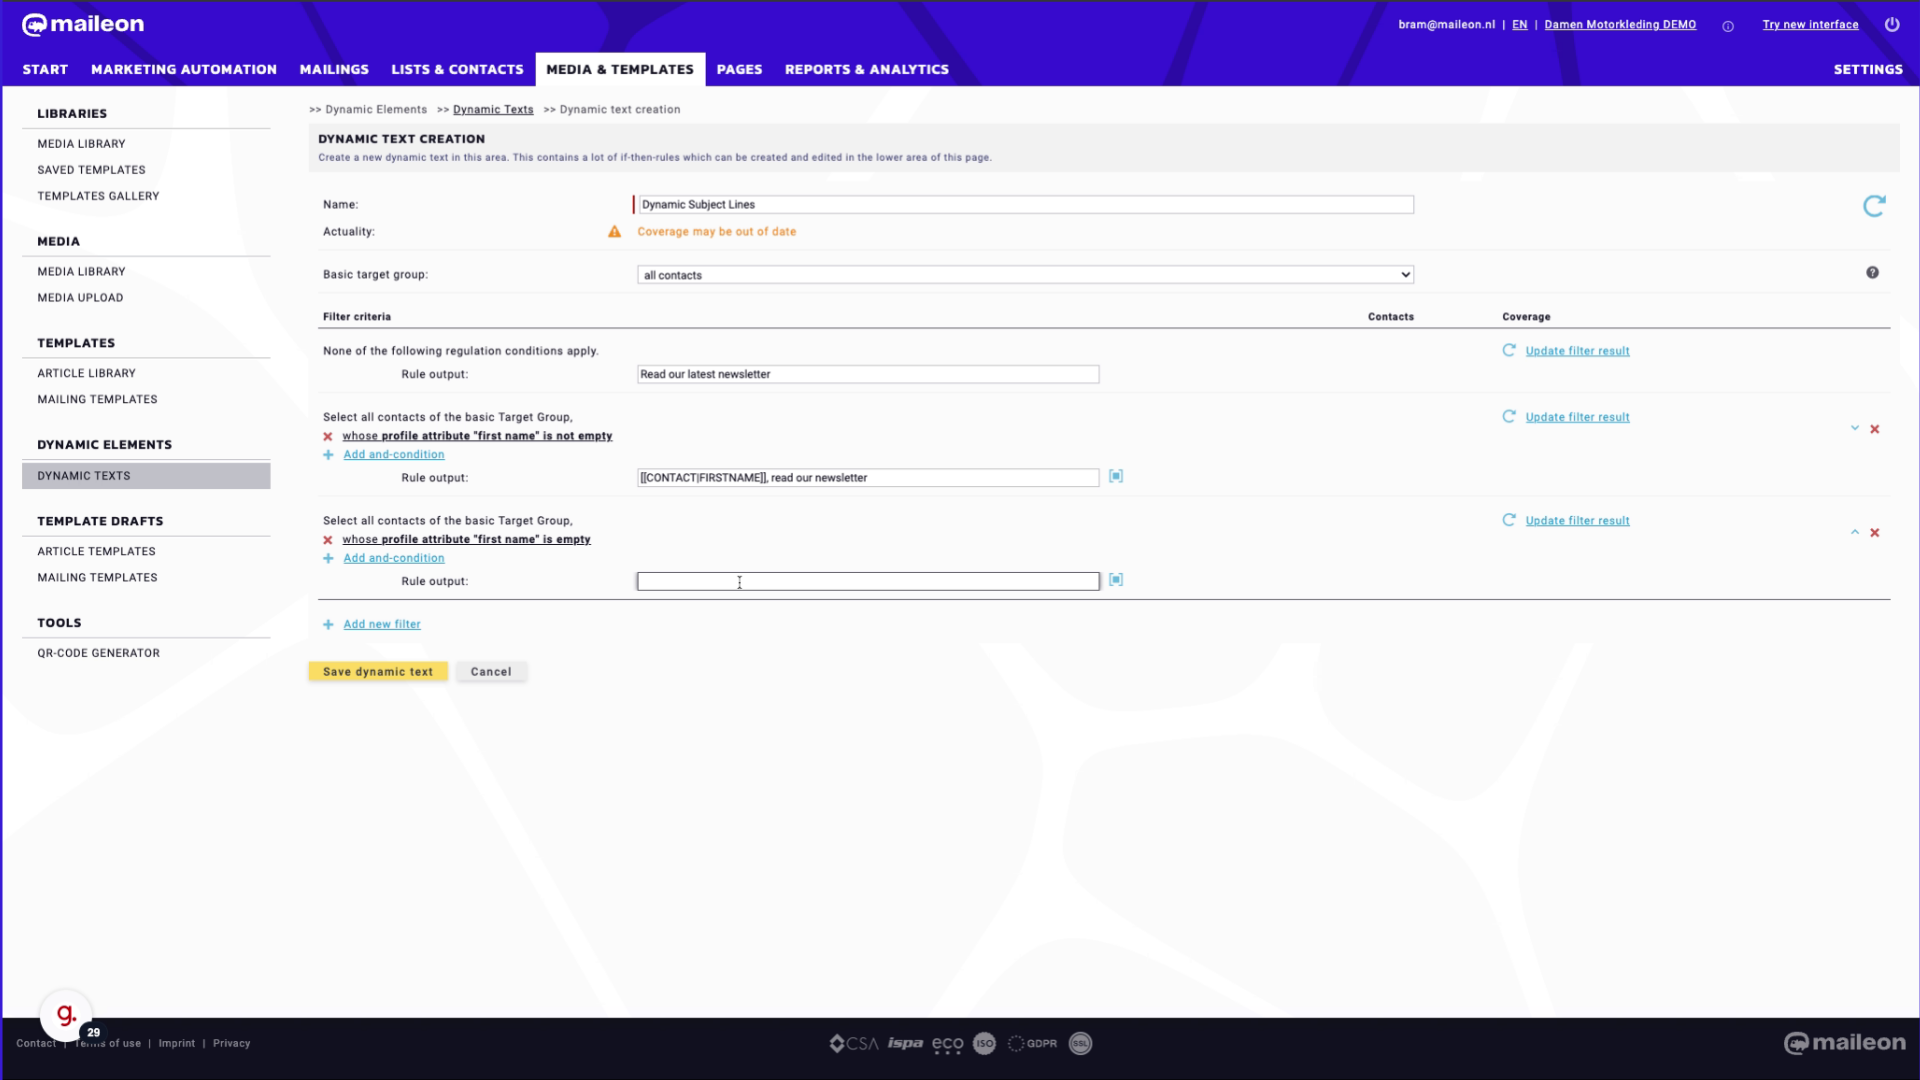Click plus icon next to Add new filter
The width and height of the screenshot is (1920, 1080).
coord(328,625)
